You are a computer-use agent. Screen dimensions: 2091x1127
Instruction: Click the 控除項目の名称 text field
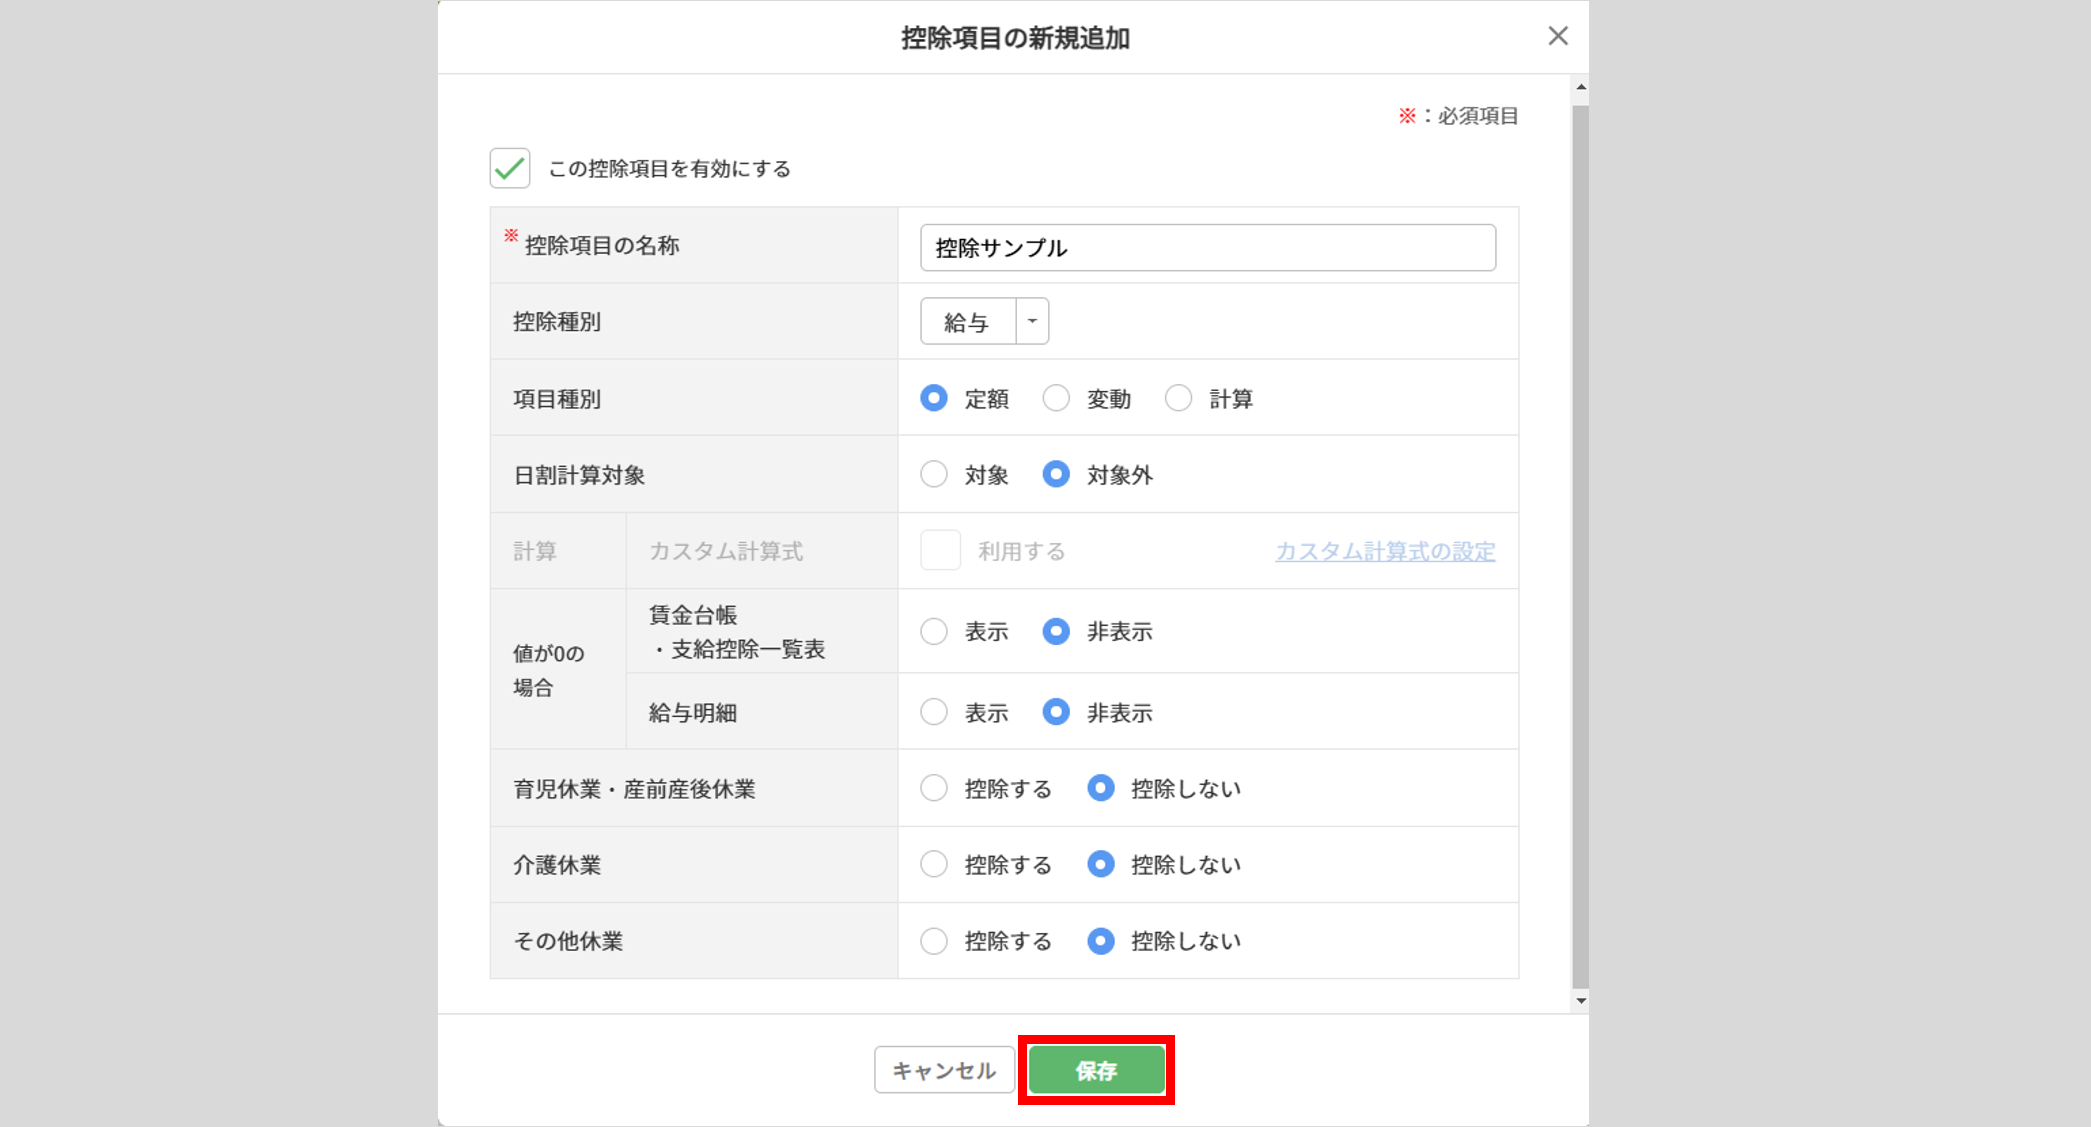[x=1207, y=247]
